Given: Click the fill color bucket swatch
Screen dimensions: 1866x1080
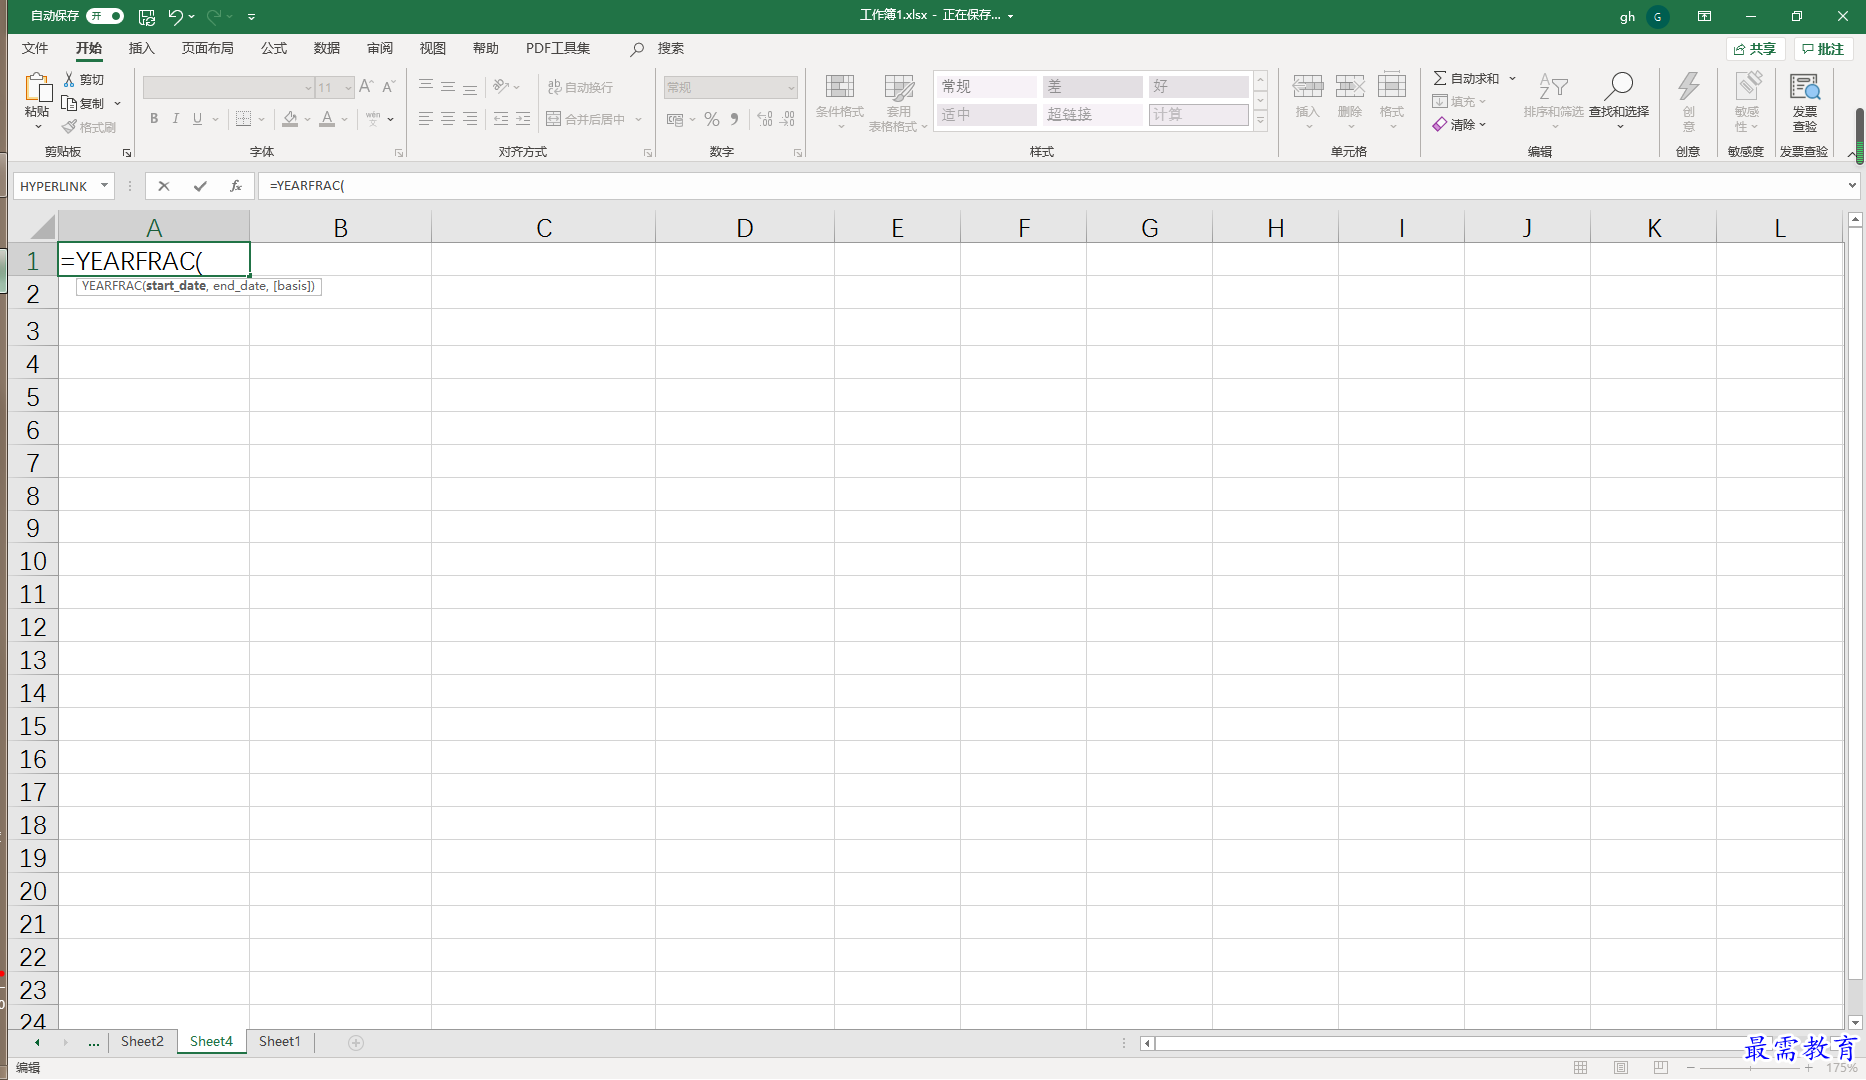Looking at the screenshot, I should 290,119.
